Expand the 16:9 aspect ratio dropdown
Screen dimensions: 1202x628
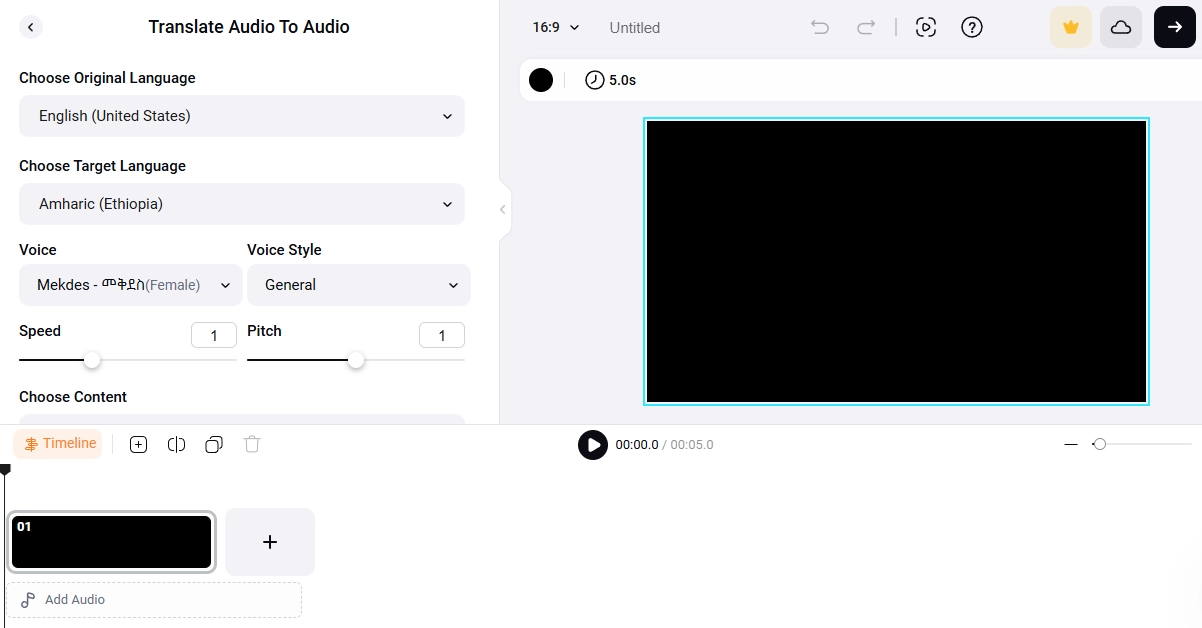coord(554,27)
